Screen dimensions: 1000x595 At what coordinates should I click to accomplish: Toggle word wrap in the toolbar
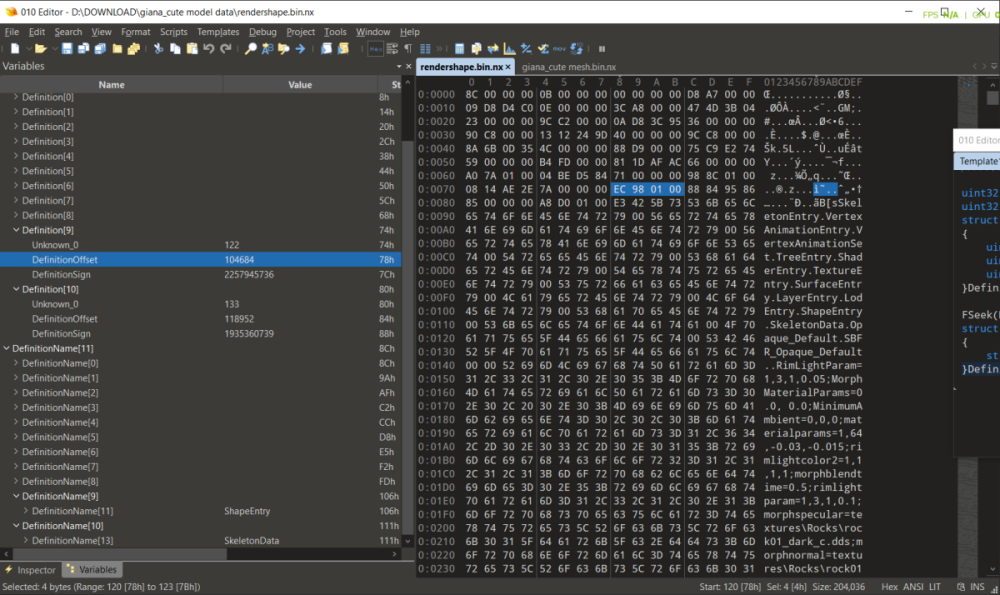pyautogui.click(x=392, y=49)
